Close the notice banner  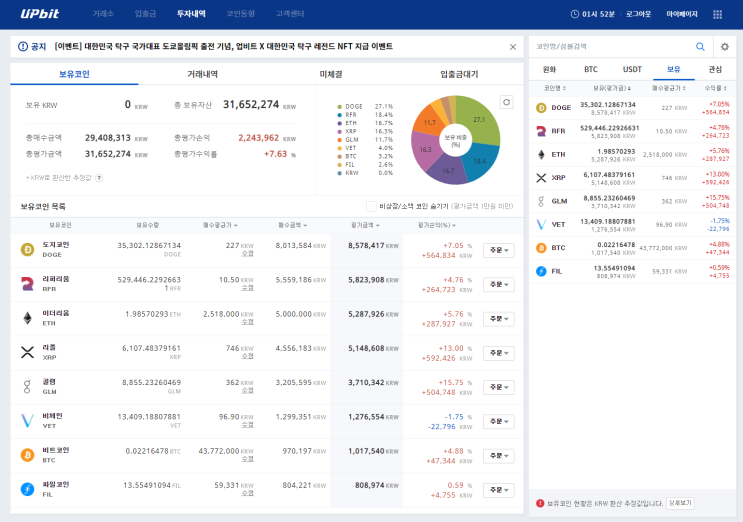513,47
